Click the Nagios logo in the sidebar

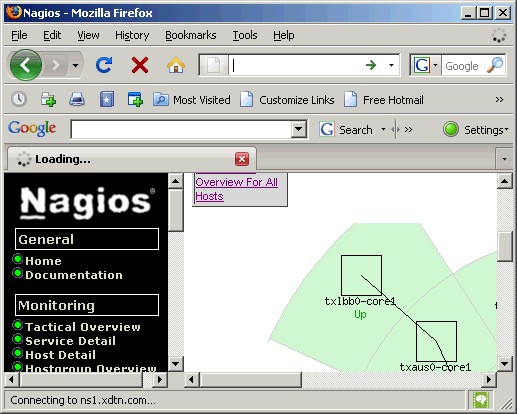(x=86, y=203)
